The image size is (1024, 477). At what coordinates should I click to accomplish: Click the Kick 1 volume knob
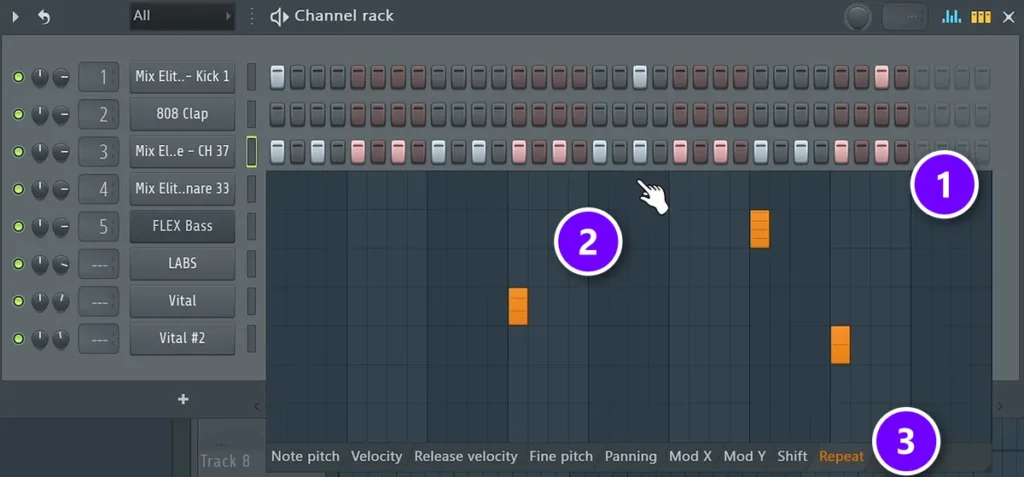pyautogui.click(x=61, y=77)
